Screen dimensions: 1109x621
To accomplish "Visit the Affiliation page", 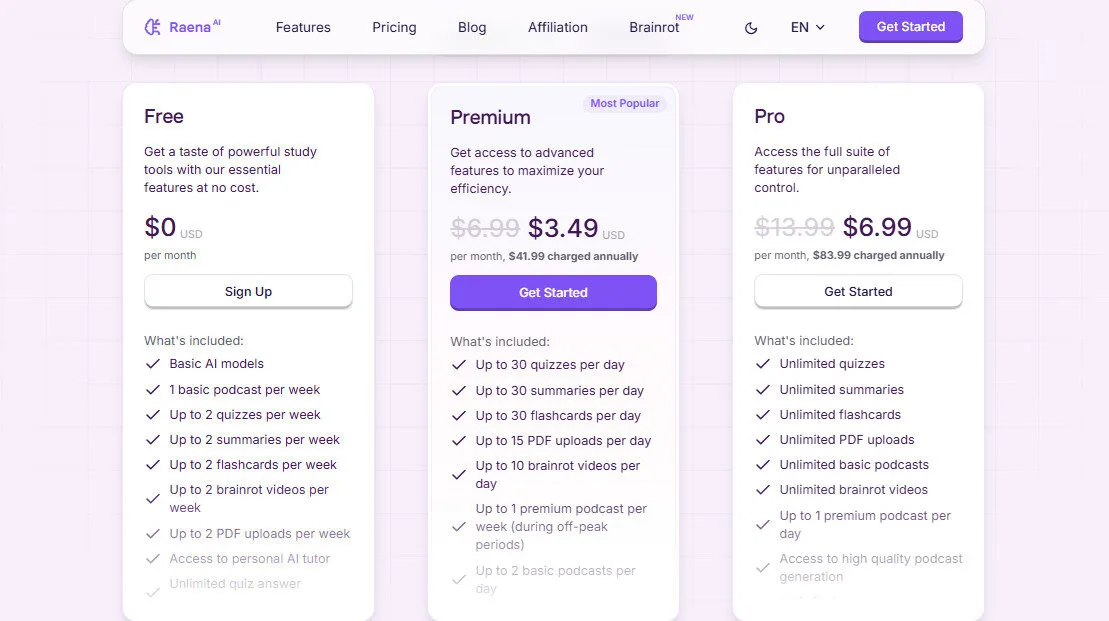I will tap(557, 27).
